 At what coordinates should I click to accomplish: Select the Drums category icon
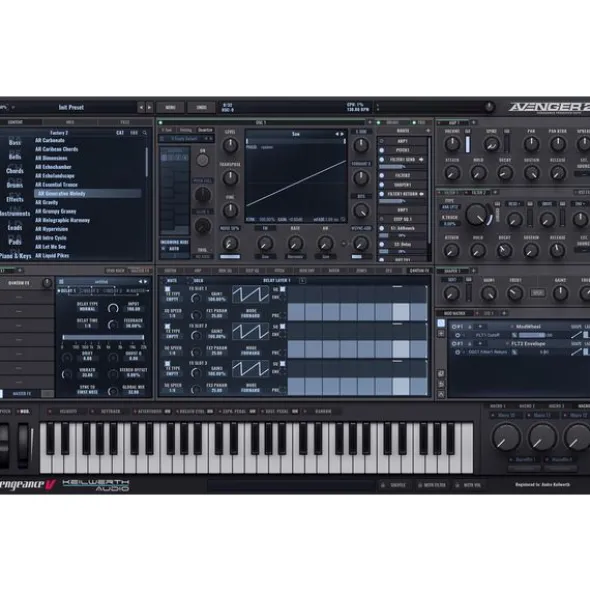coord(15,184)
